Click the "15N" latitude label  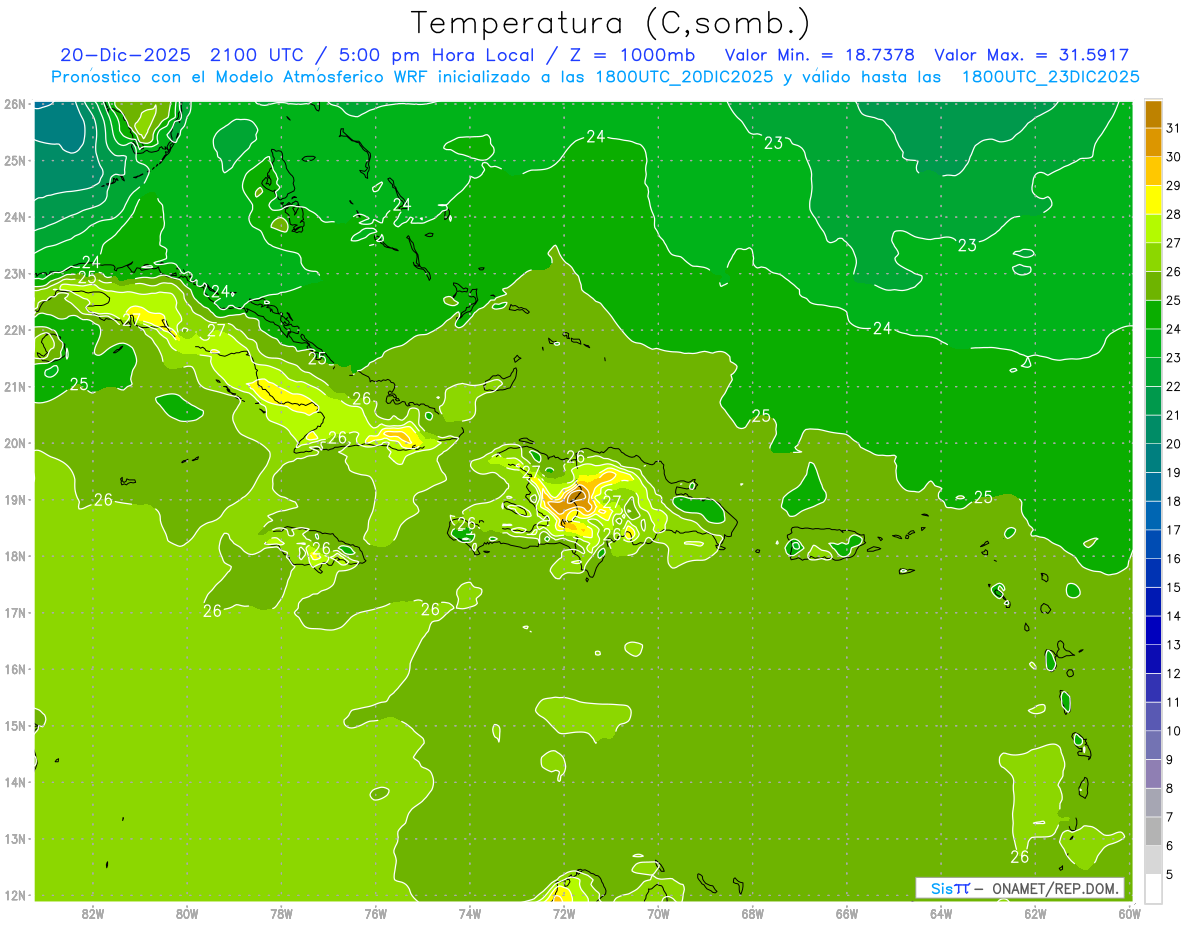point(14,725)
